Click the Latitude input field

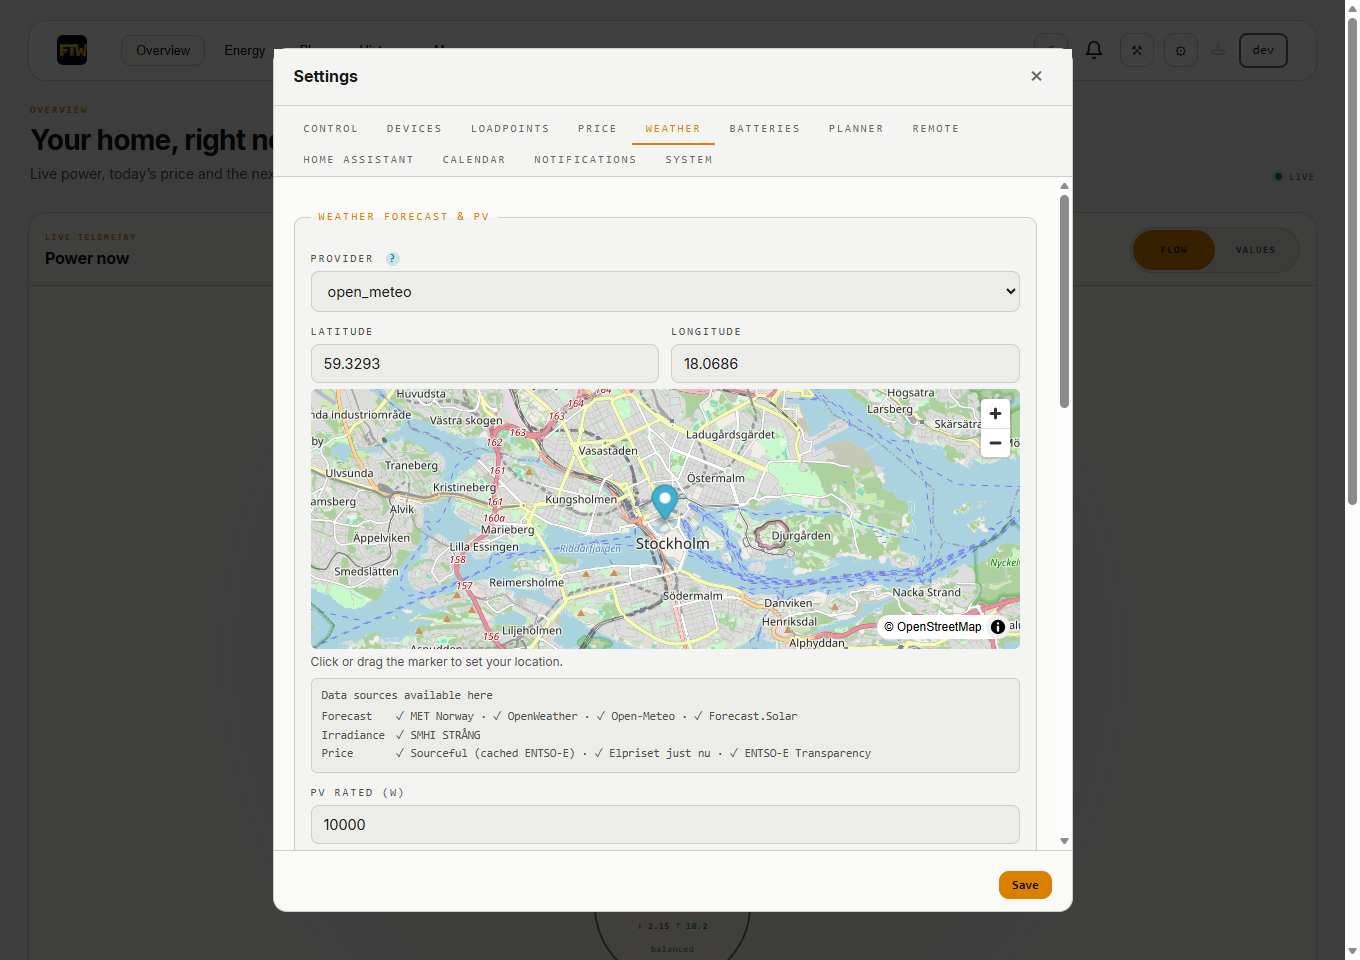485,364
